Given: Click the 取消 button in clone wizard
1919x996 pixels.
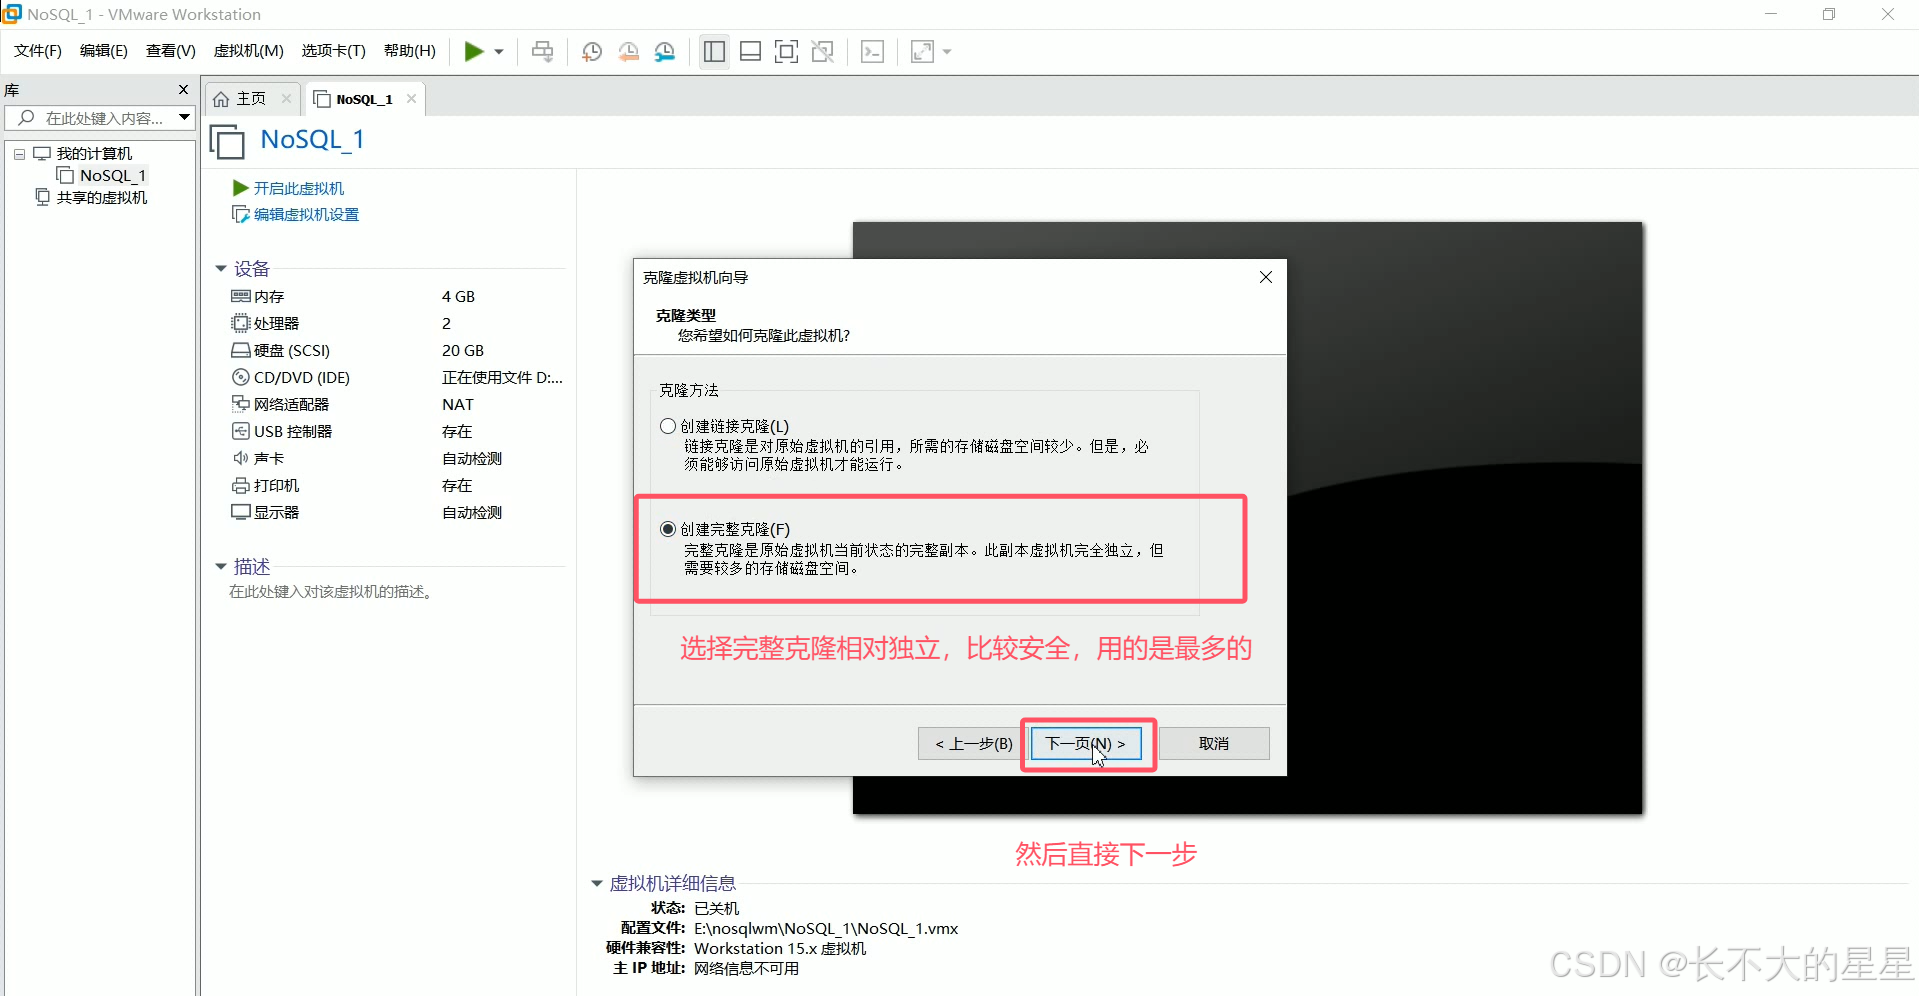Looking at the screenshot, I should click(1214, 744).
